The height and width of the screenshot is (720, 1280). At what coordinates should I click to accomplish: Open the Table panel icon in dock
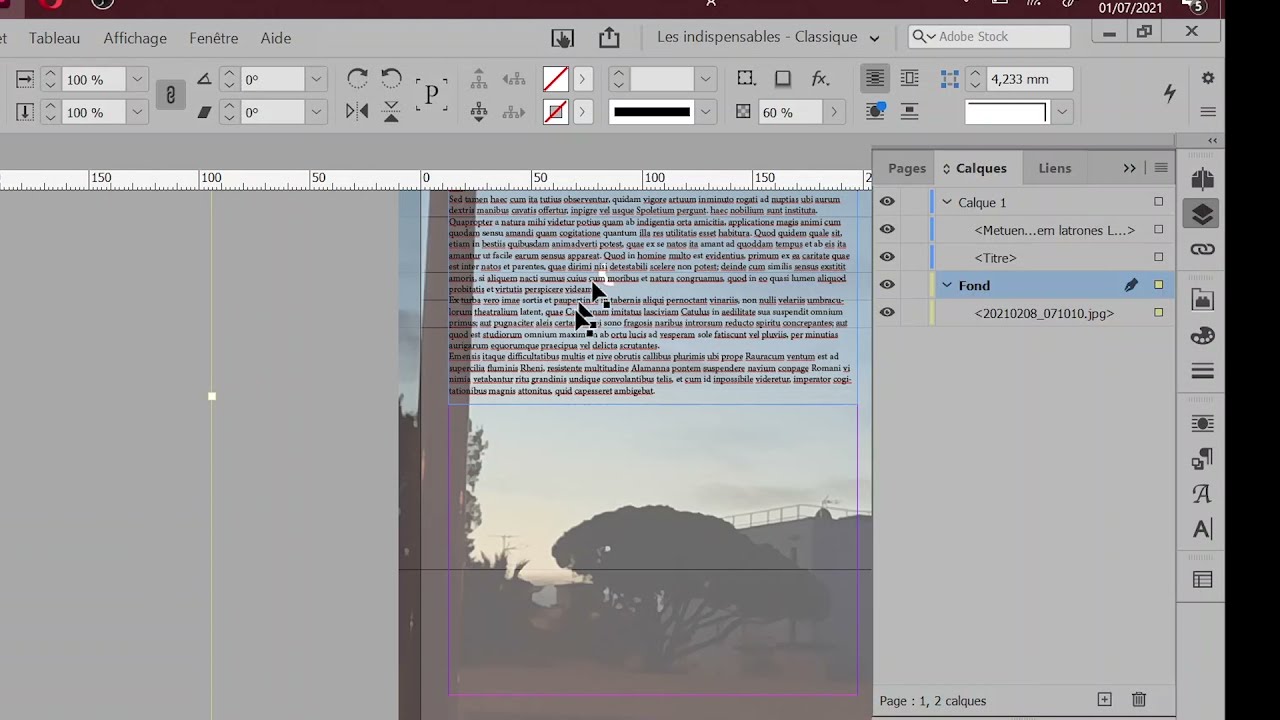(1202, 580)
